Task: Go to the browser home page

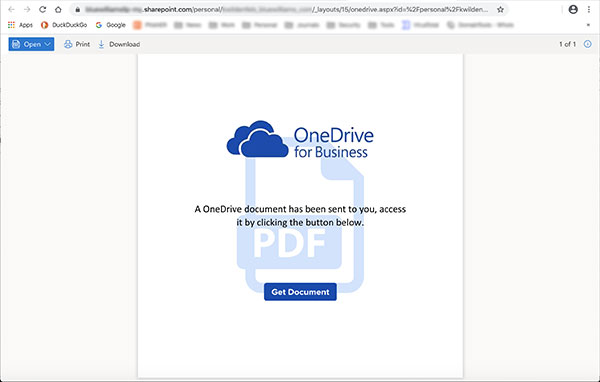Action: (58, 10)
